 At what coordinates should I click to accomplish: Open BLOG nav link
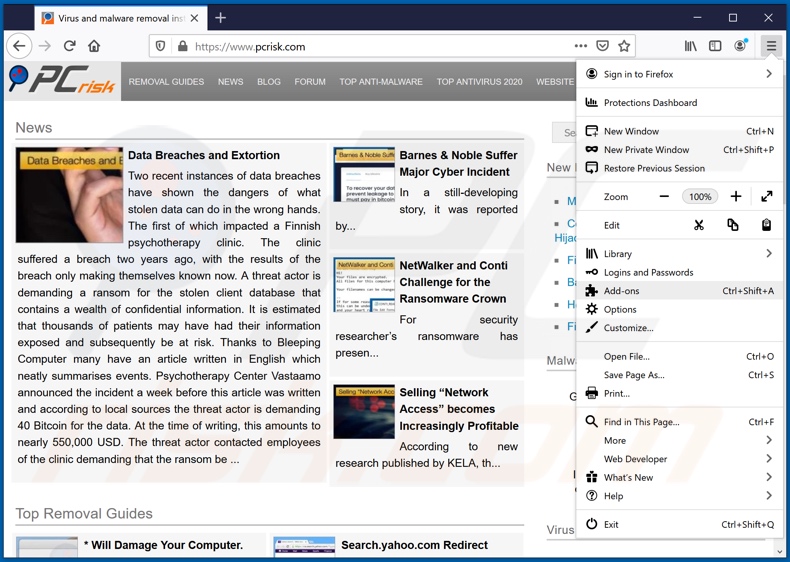click(269, 82)
